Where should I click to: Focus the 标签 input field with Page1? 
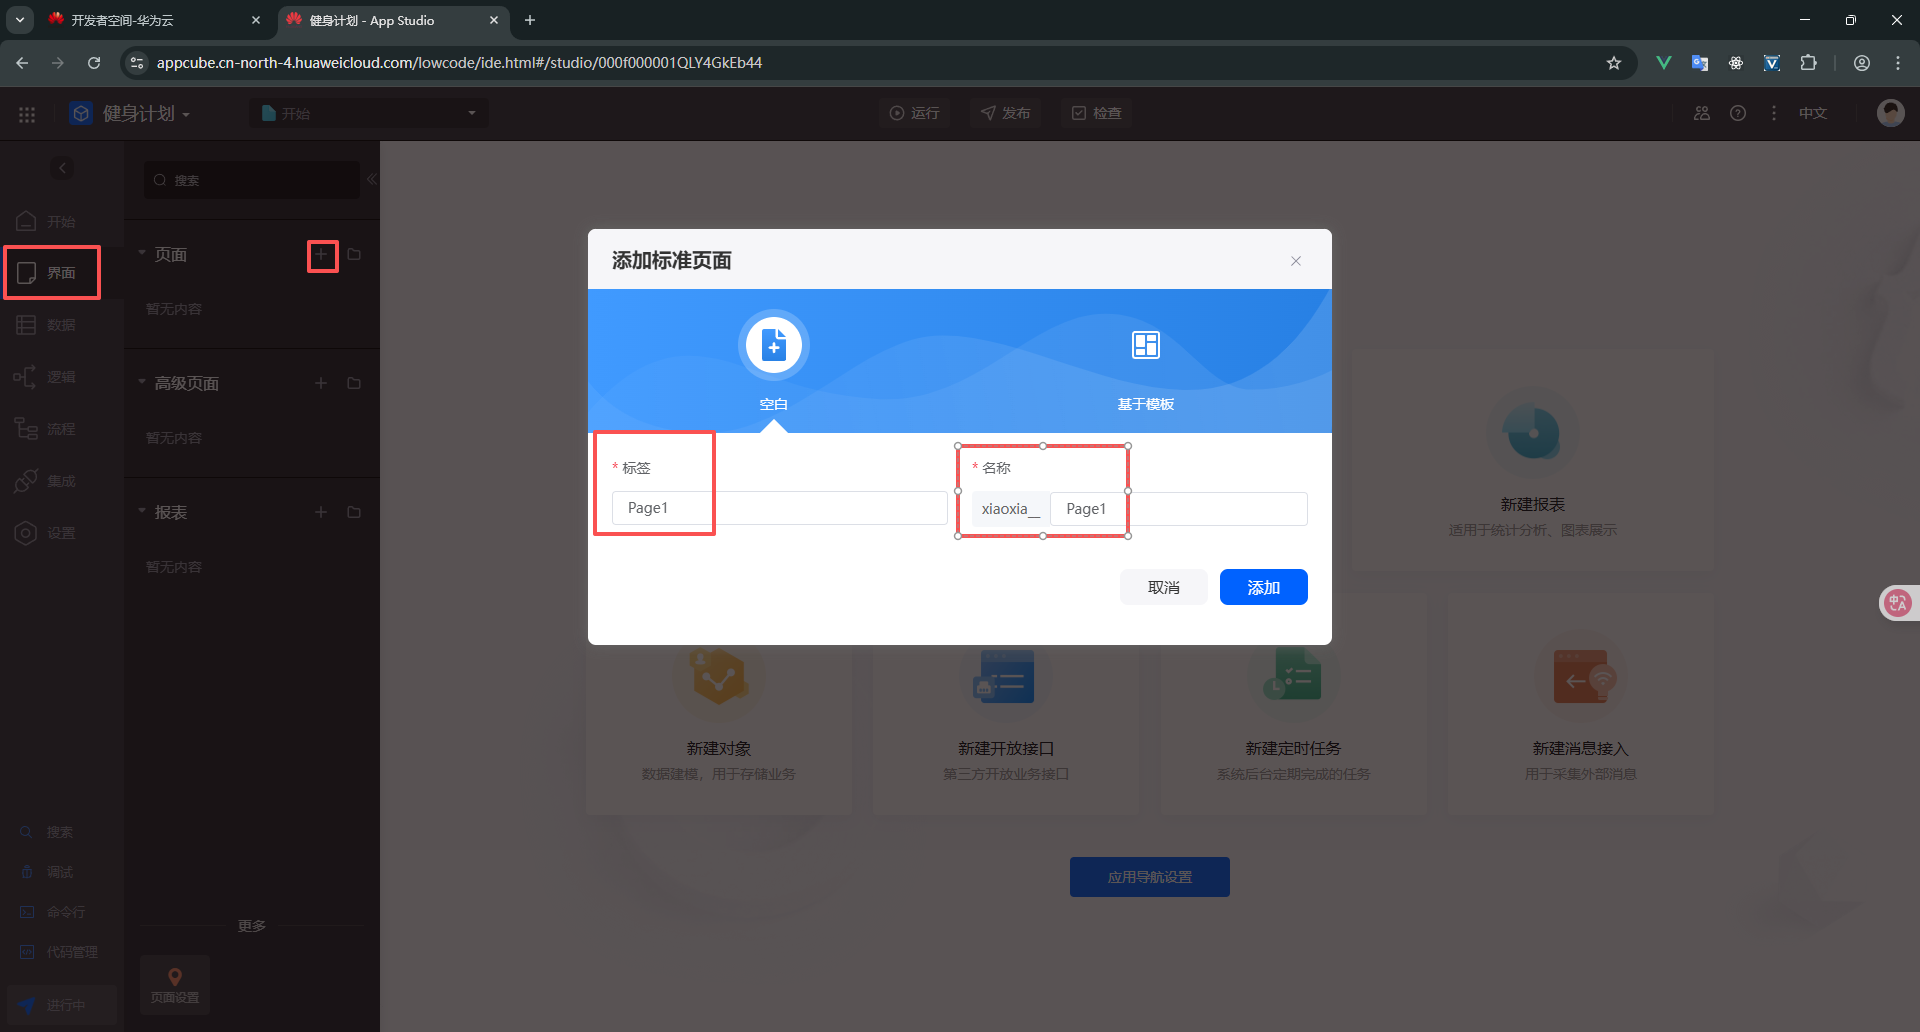[778, 508]
